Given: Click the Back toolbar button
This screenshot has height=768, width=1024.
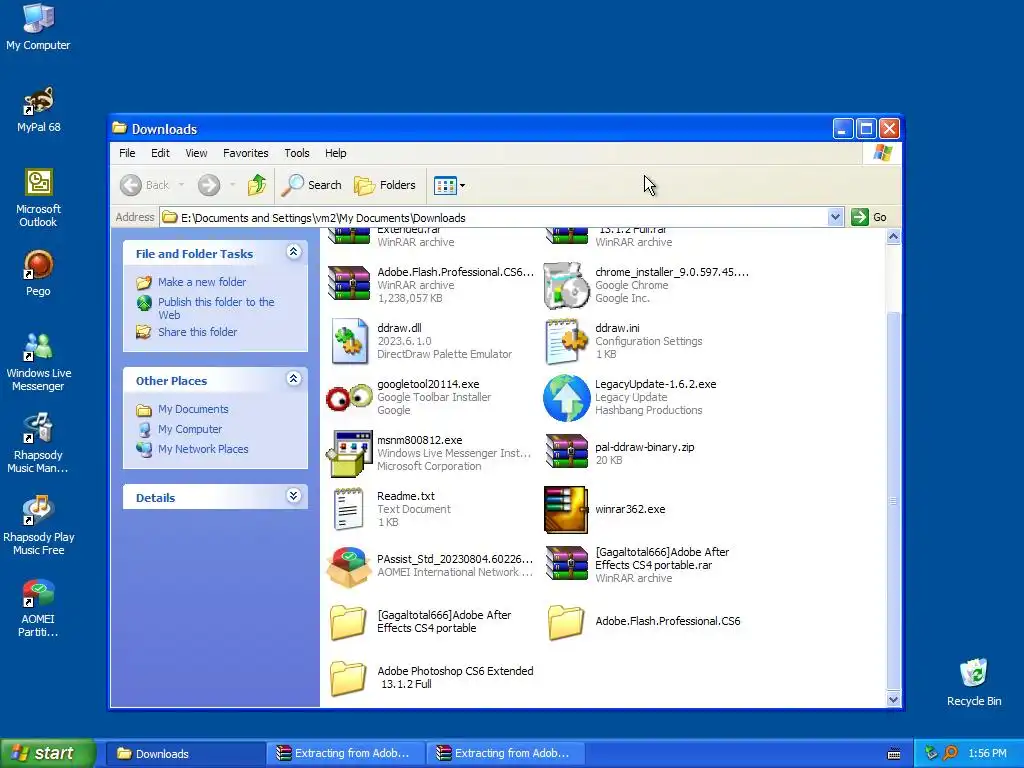Looking at the screenshot, I should tap(145, 185).
